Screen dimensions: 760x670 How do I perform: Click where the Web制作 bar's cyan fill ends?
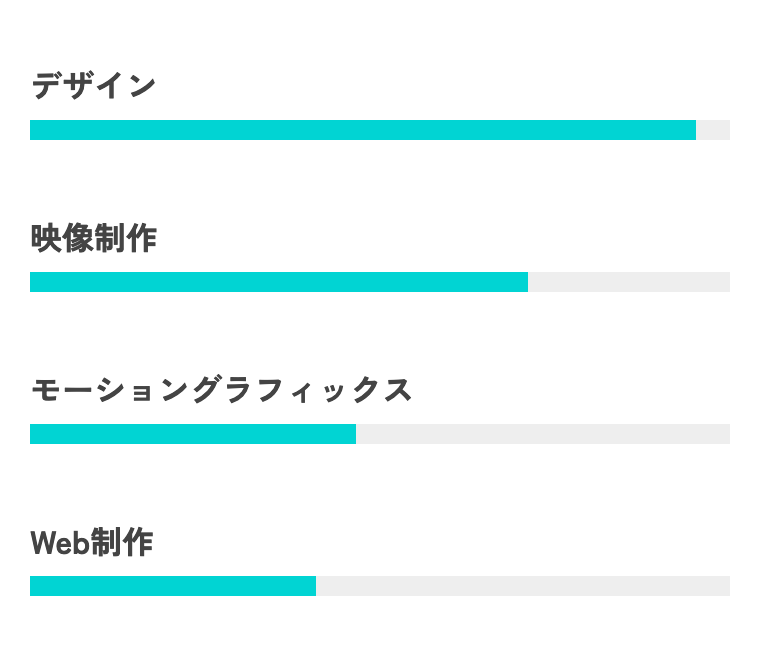pos(315,586)
